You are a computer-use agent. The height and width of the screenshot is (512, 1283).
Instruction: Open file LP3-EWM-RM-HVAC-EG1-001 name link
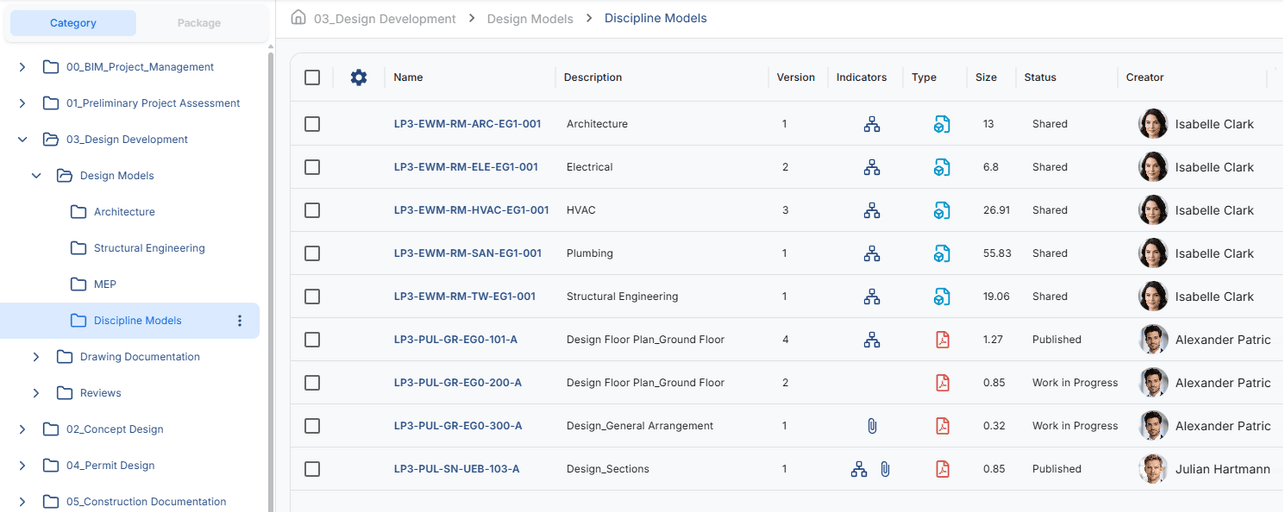[471, 210]
